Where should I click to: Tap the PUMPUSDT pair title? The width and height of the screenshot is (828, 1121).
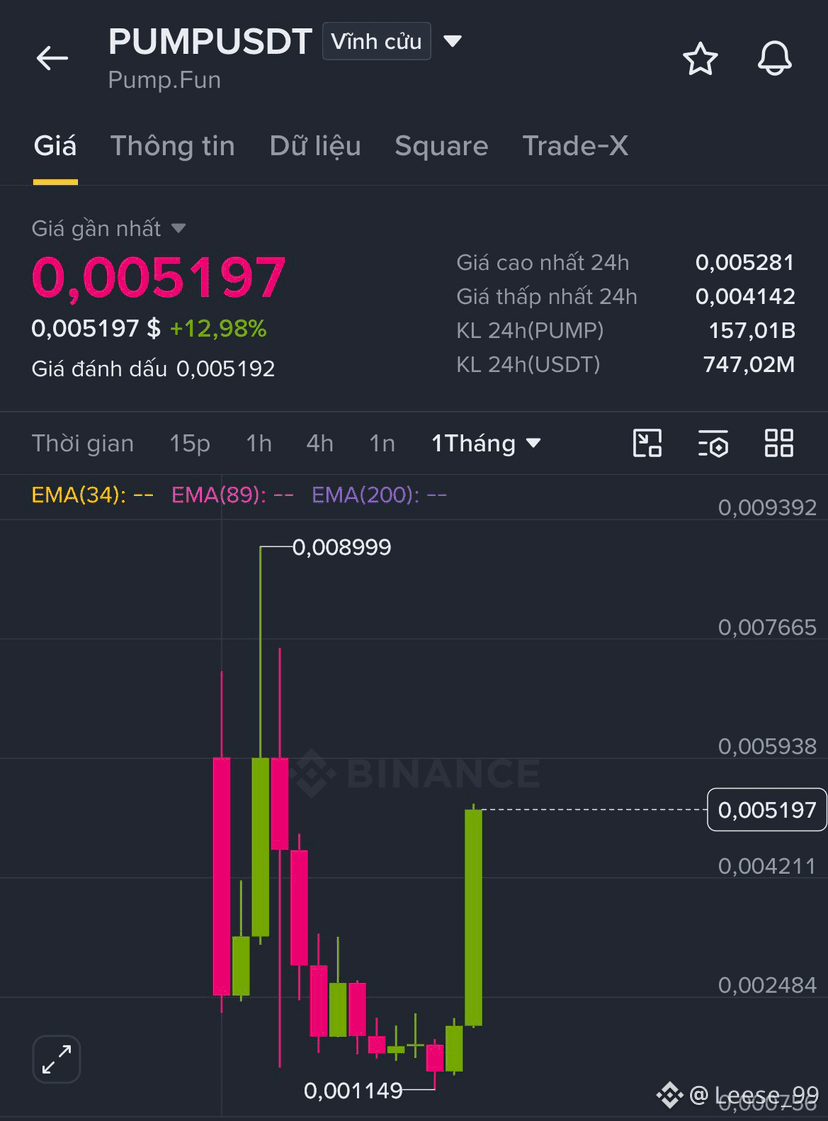[210, 41]
